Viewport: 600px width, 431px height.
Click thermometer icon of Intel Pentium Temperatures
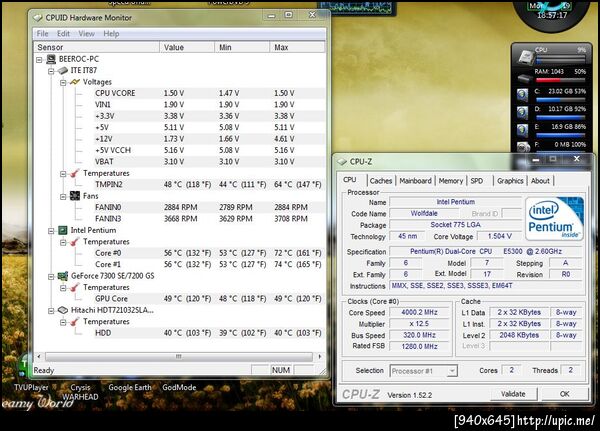tap(75, 242)
